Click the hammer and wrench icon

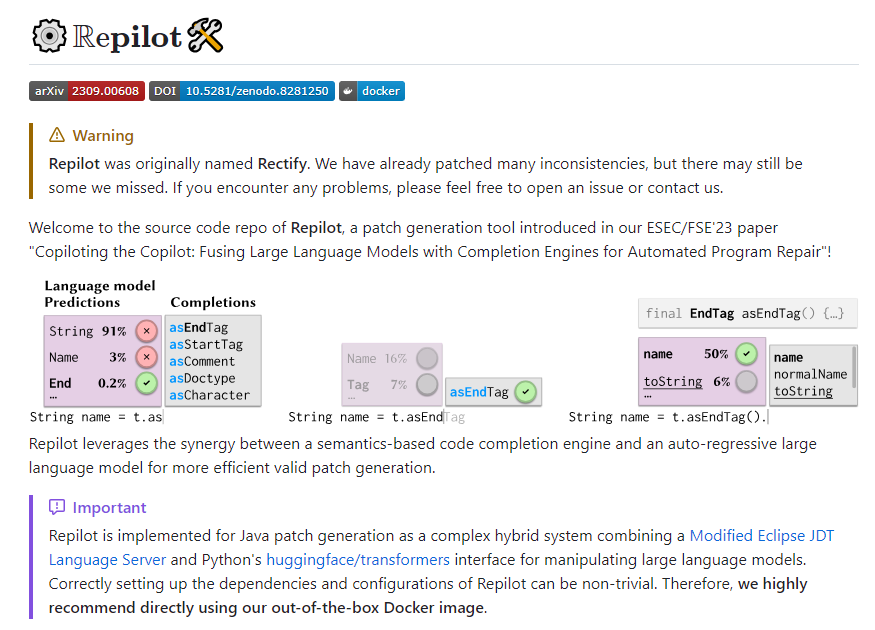(205, 36)
